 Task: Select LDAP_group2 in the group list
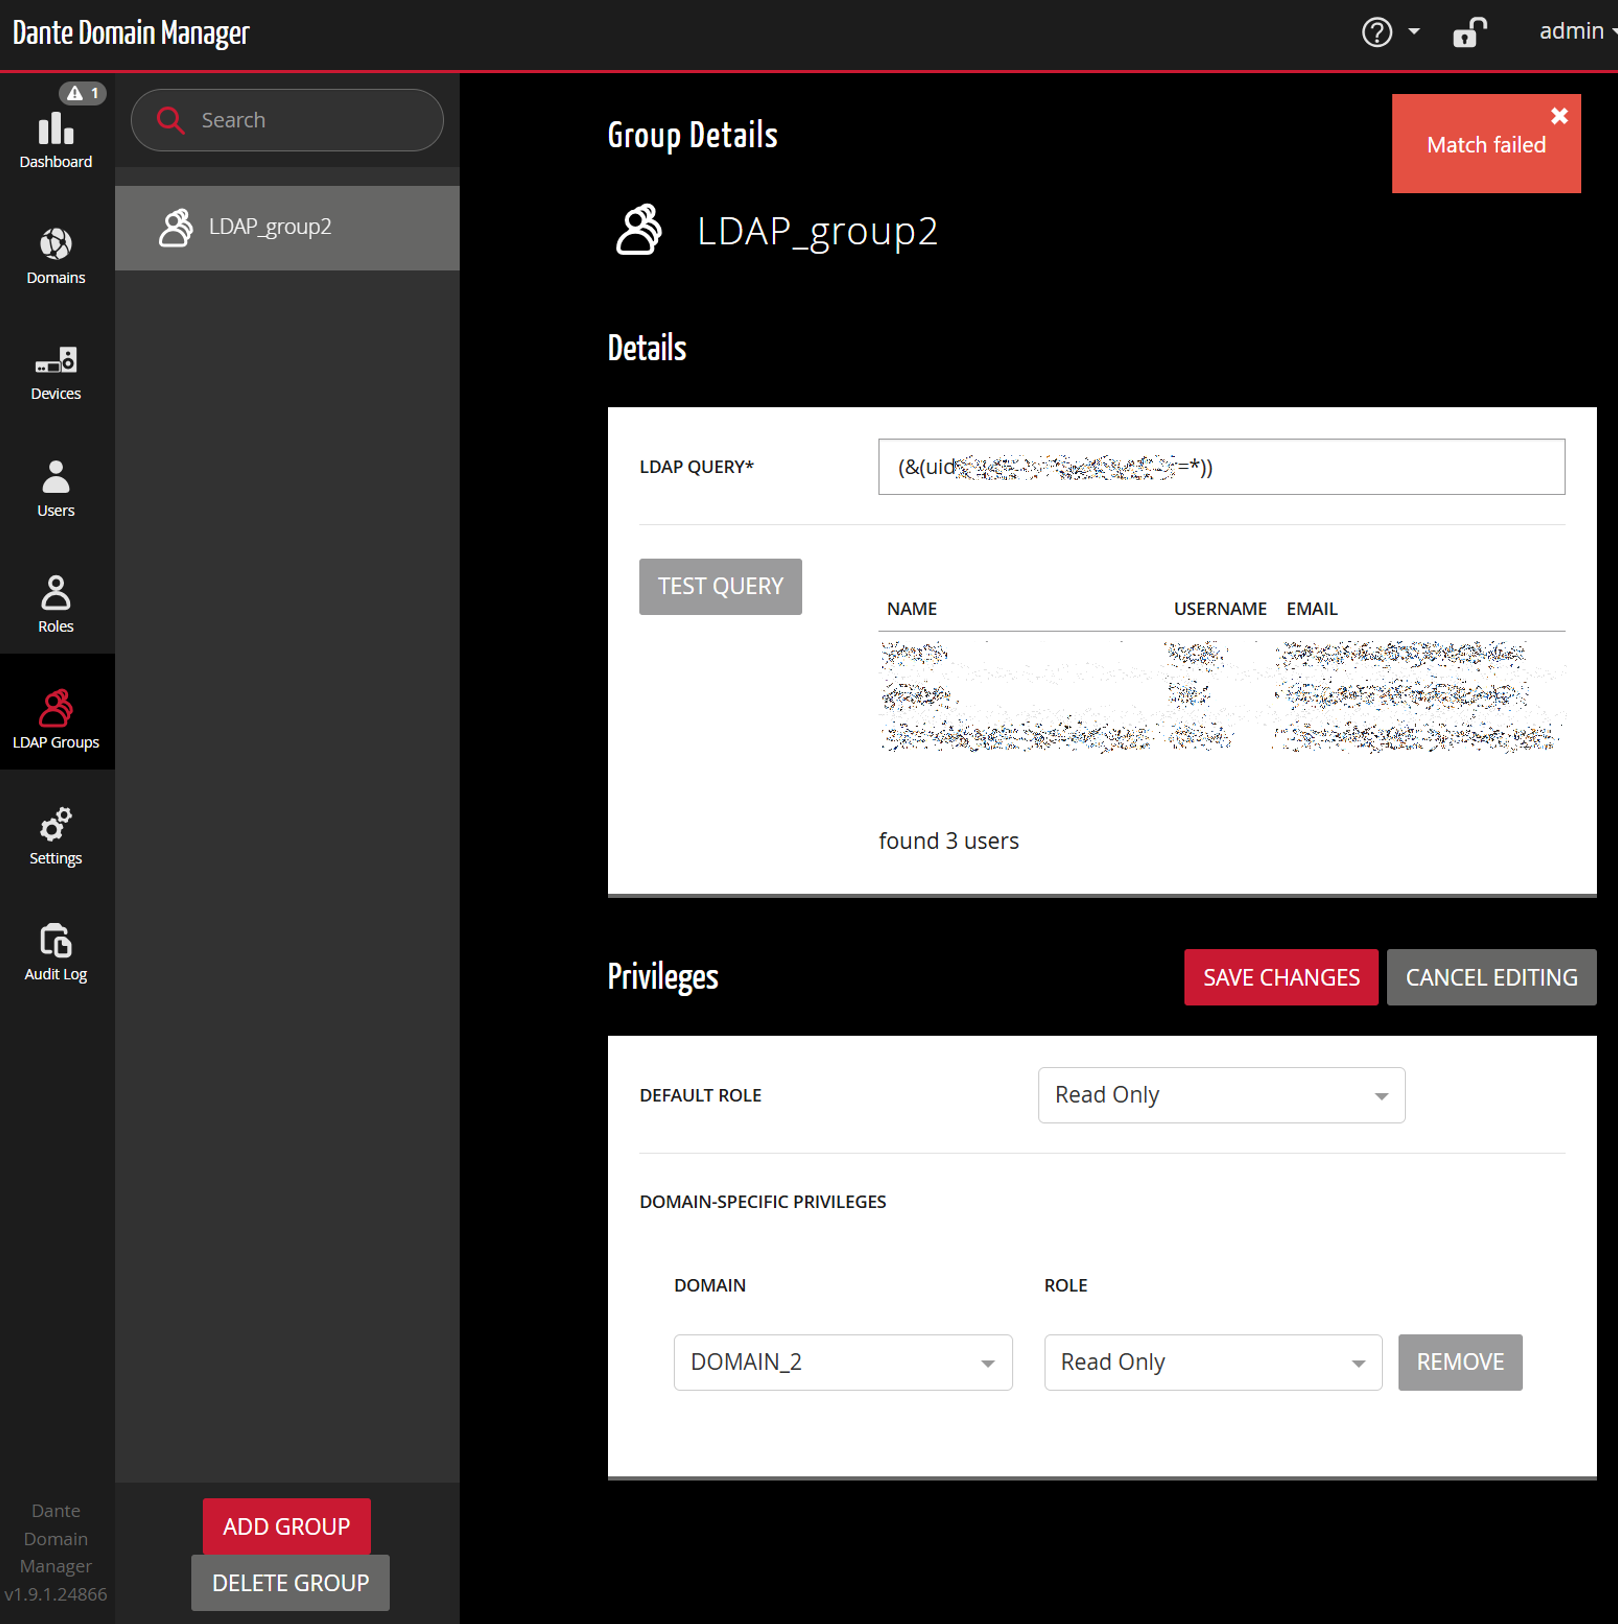pyautogui.click(x=287, y=227)
